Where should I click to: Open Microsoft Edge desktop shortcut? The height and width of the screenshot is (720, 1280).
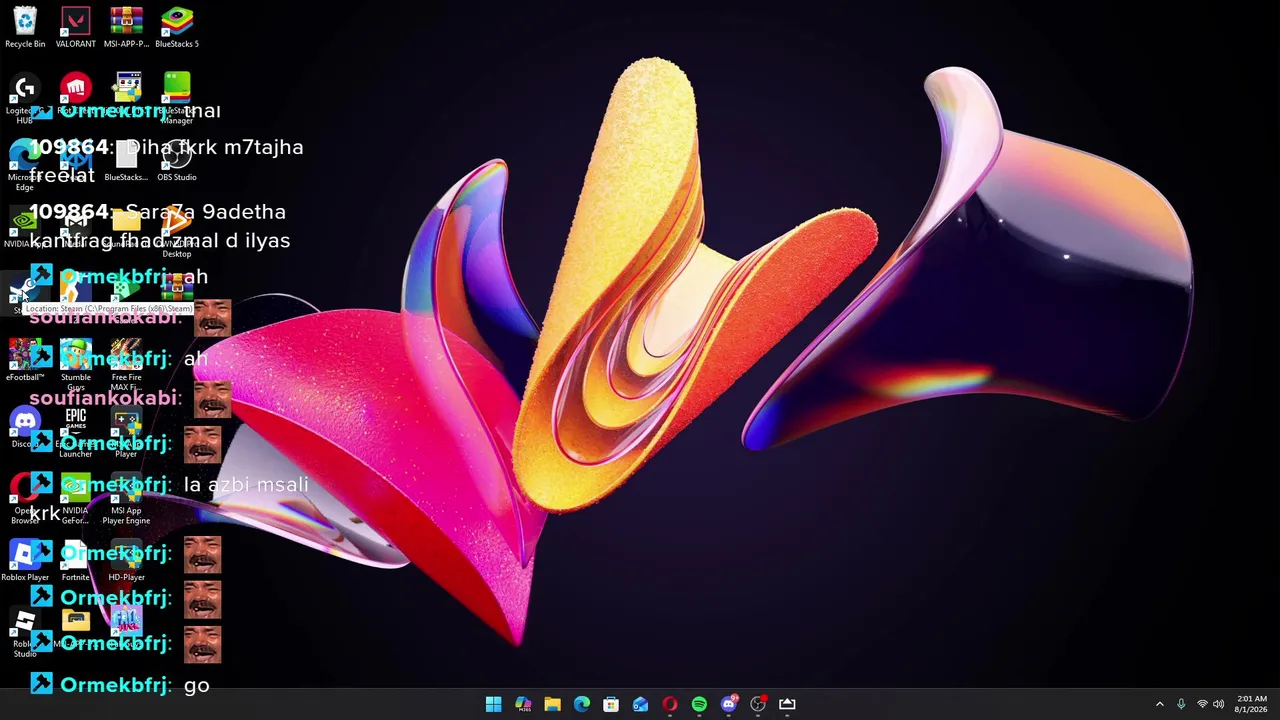[x=25, y=165]
